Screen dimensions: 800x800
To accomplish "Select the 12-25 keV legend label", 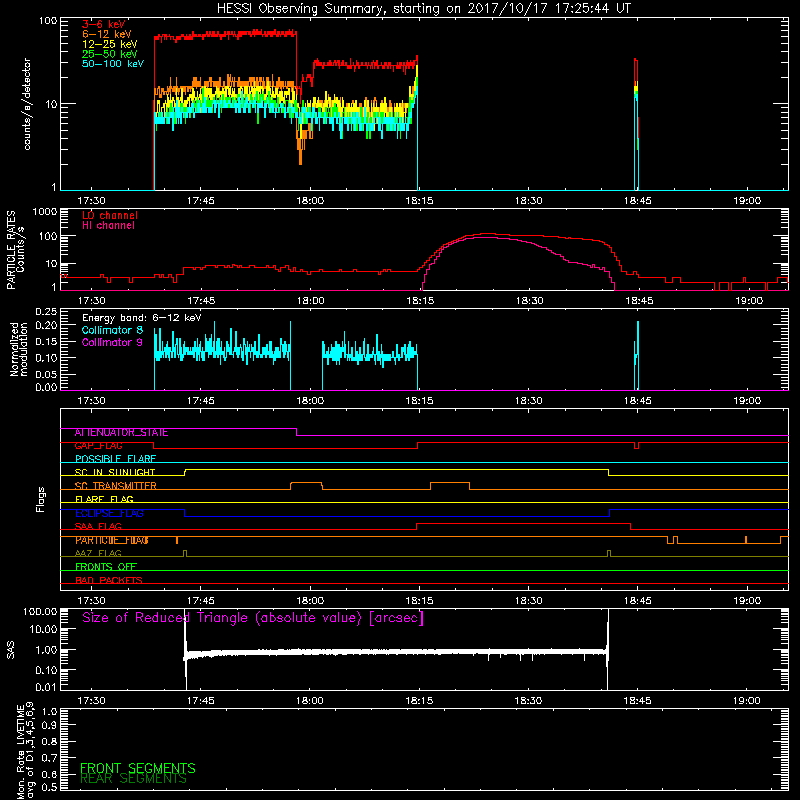I will click(110, 44).
